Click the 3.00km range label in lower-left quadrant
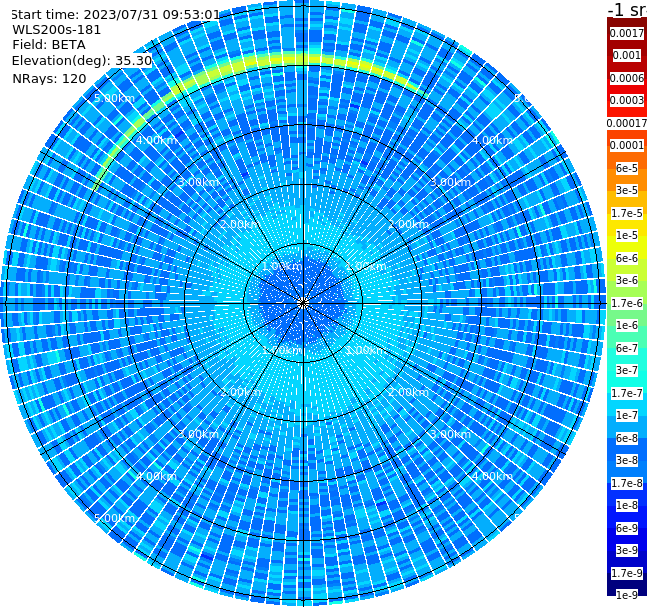The height and width of the screenshot is (607, 647). tap(198, 434)
